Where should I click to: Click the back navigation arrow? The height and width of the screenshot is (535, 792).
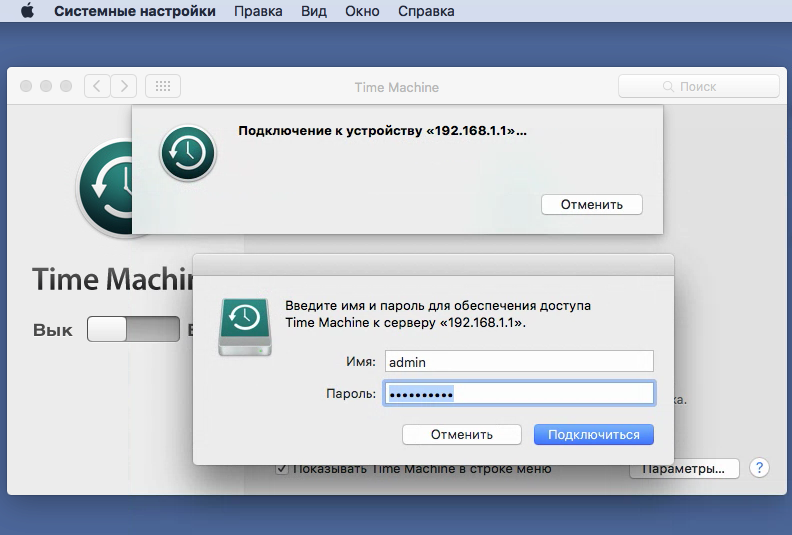point(97,86)
